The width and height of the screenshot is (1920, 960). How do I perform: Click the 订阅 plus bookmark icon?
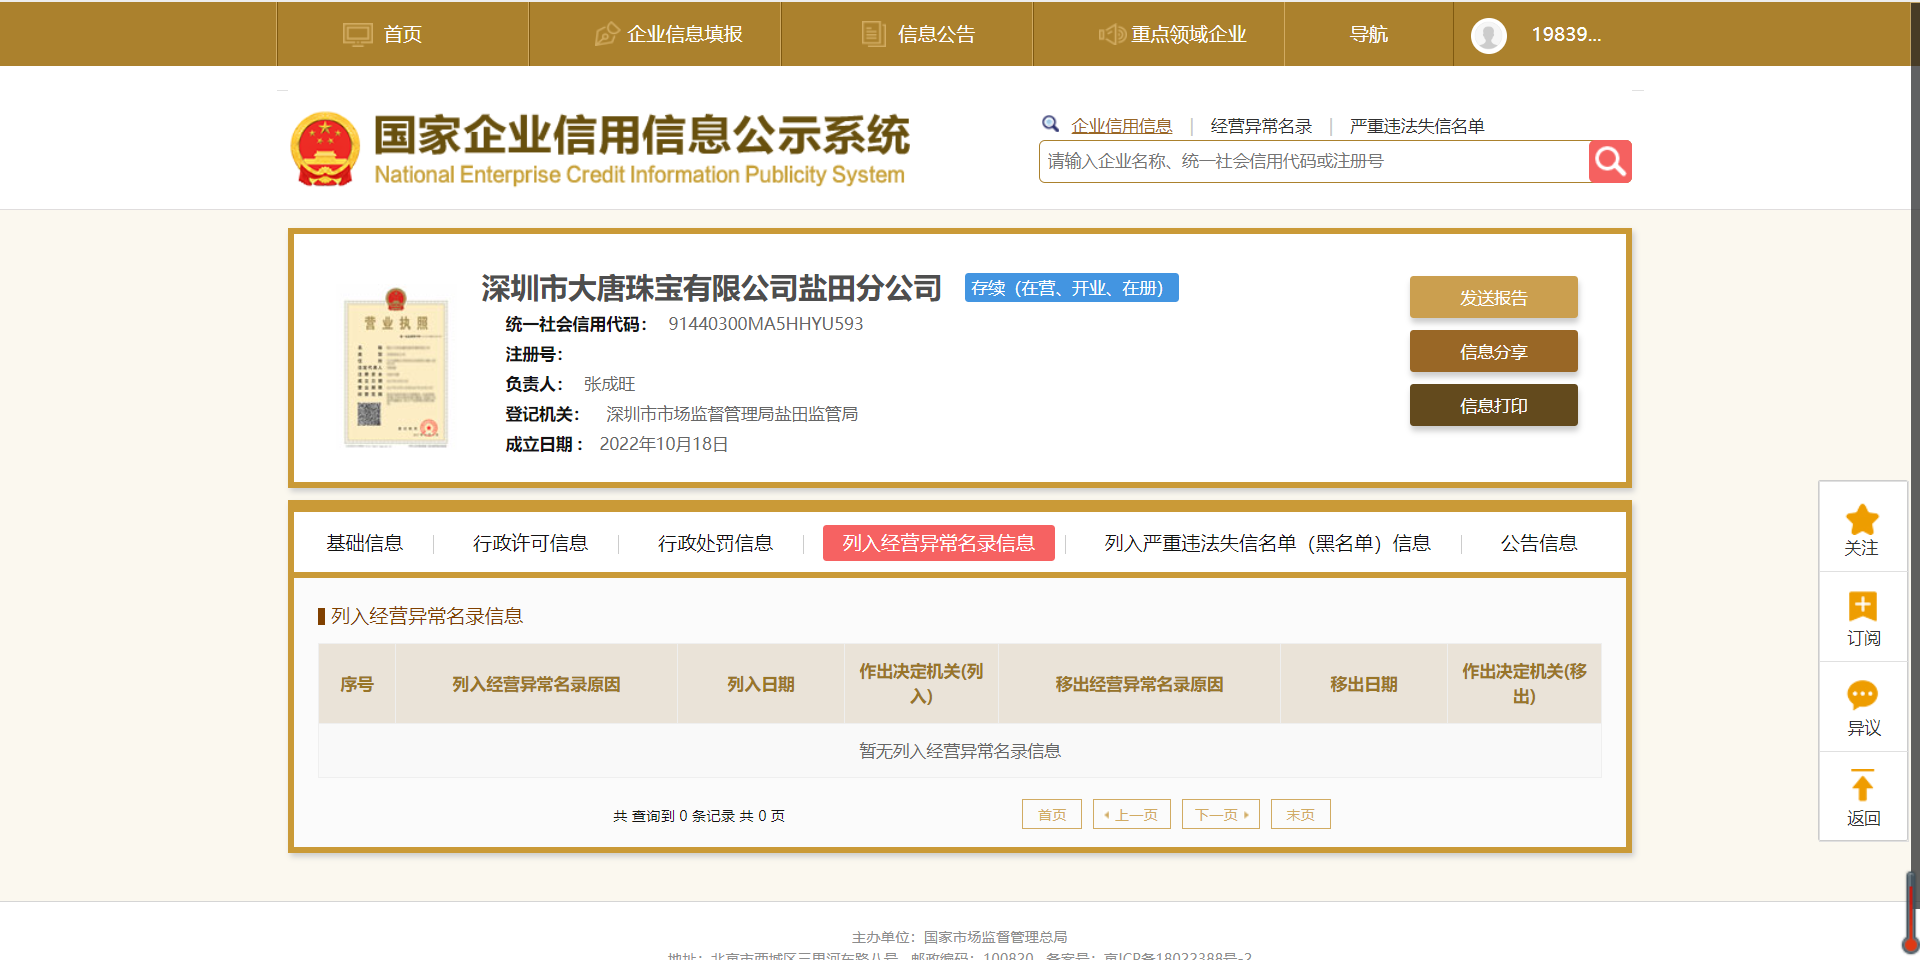point(1862,606)
